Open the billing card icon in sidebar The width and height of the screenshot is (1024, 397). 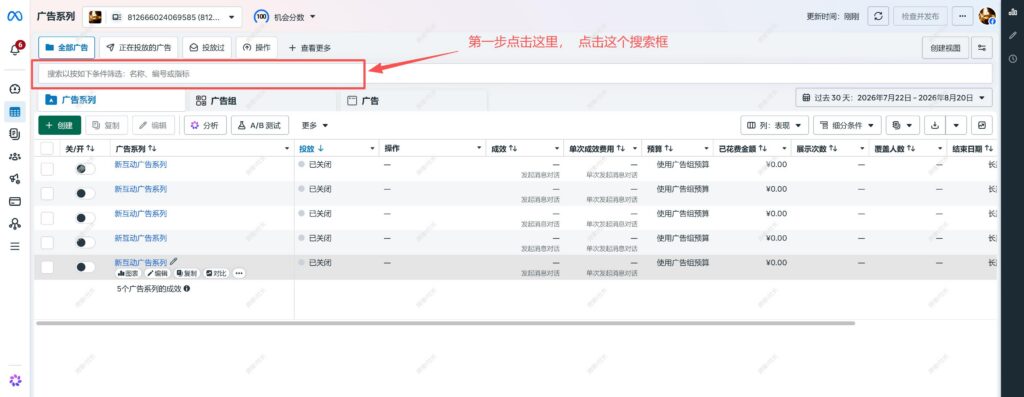click(x=14, y=201)
